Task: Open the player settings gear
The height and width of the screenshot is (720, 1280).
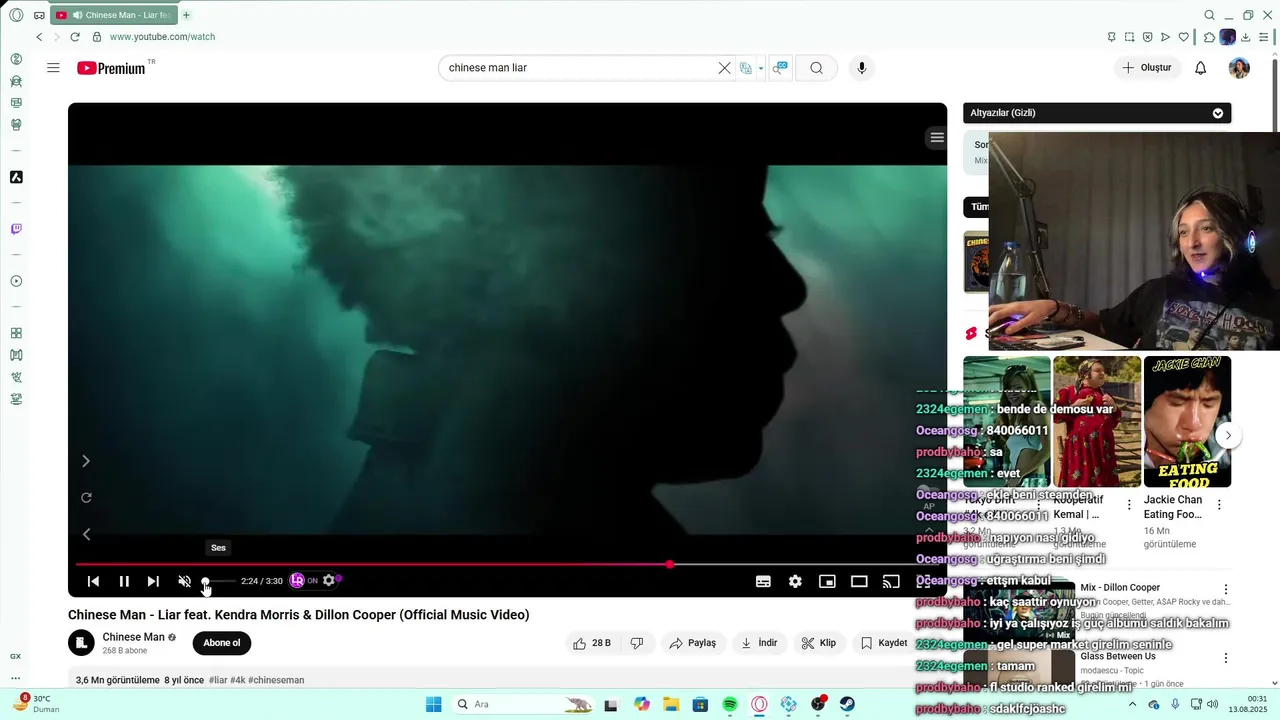Action: click(795, 581)
